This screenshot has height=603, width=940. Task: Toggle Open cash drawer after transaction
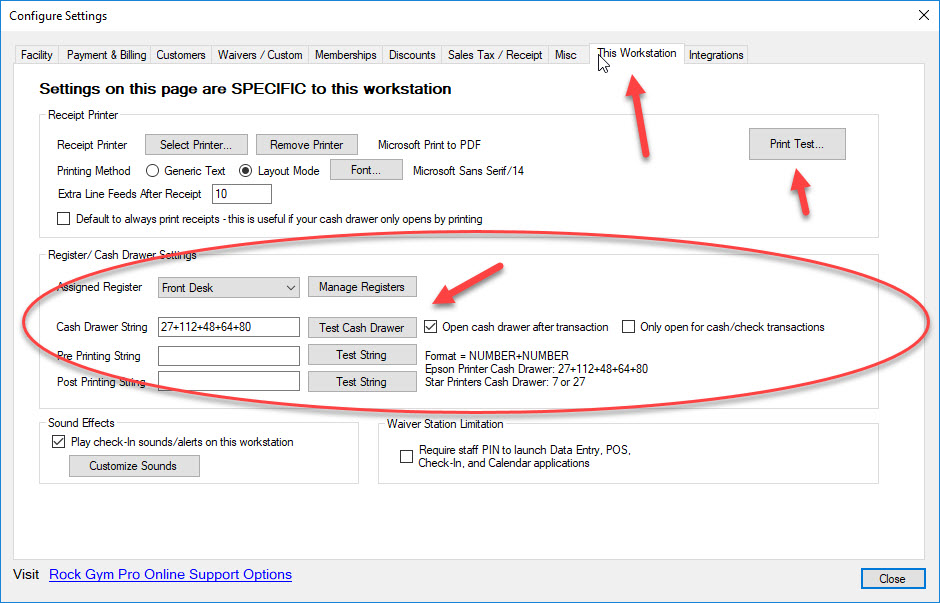coord(430,327)
